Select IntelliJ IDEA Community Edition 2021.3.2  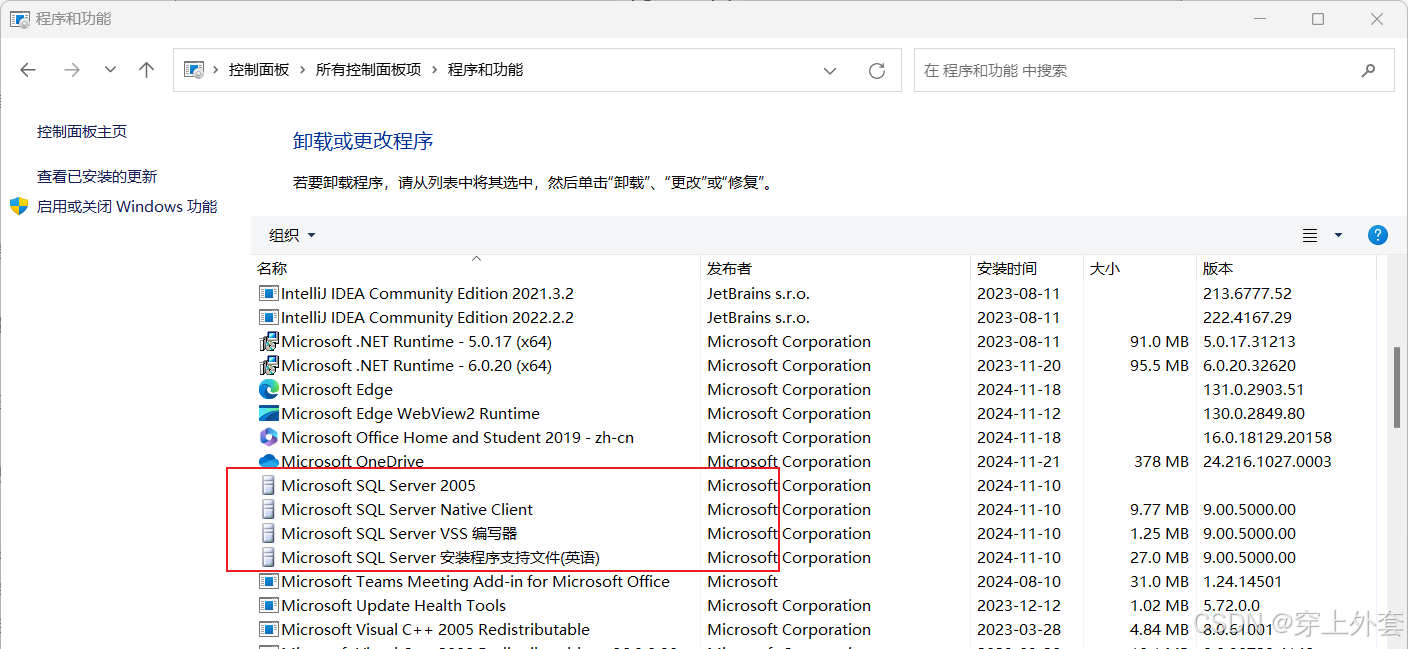coord(427,294)
